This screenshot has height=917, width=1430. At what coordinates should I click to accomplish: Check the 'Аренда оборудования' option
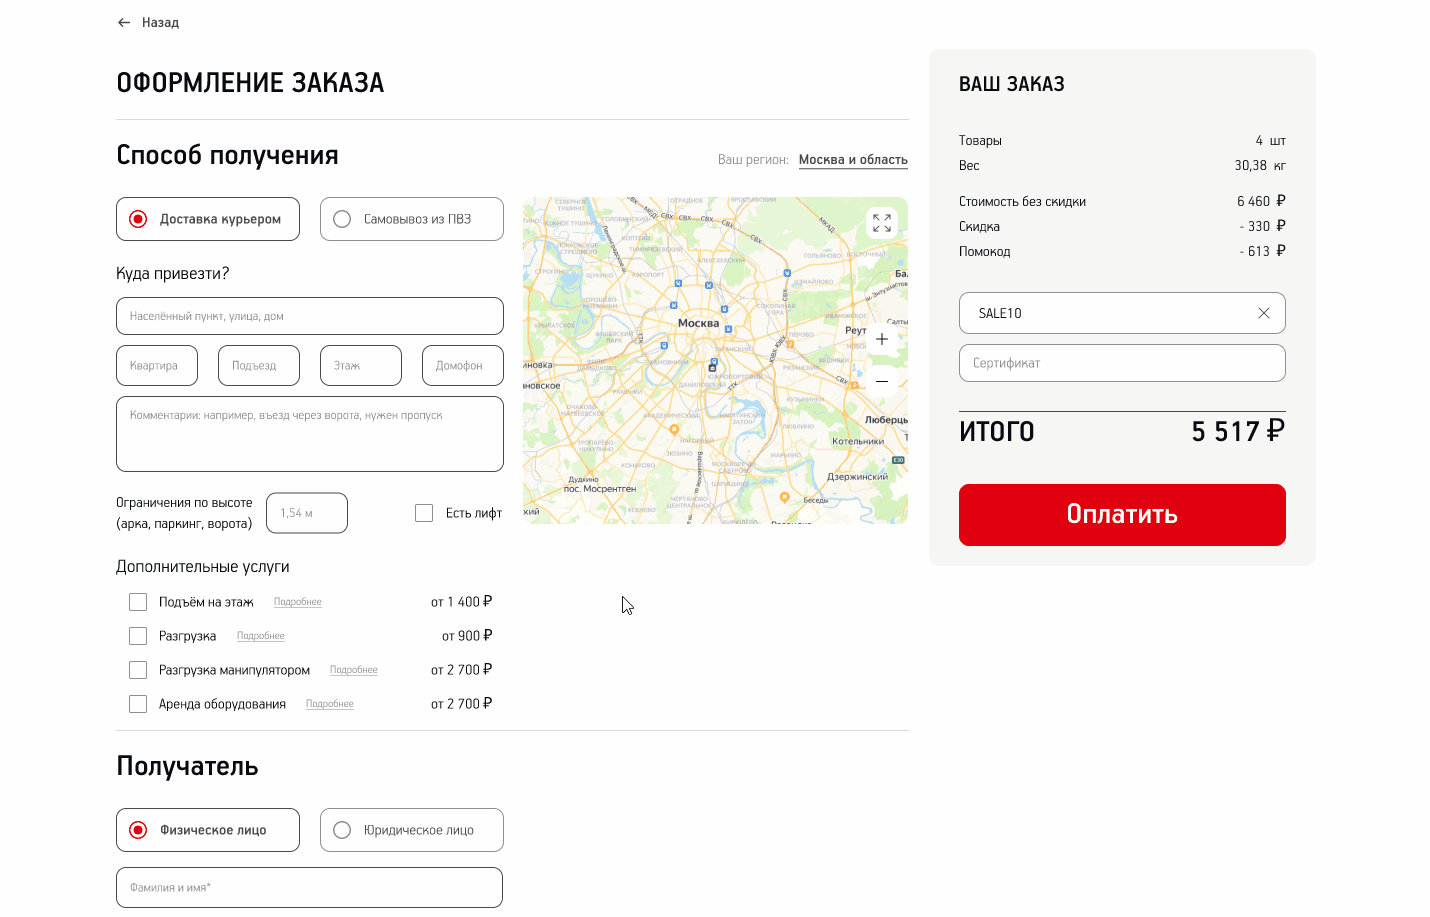(138, 704)
